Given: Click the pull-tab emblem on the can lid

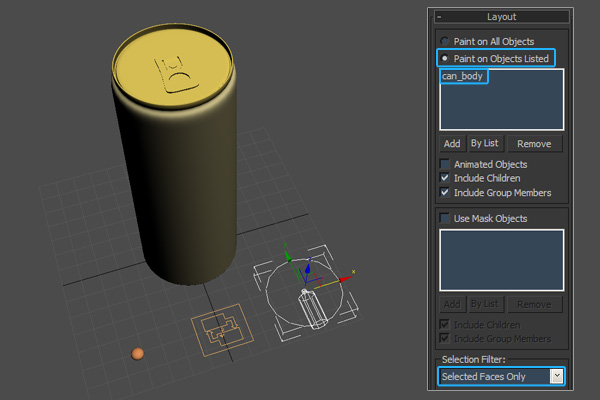Looking at the screenshot, I should point(173,73).
